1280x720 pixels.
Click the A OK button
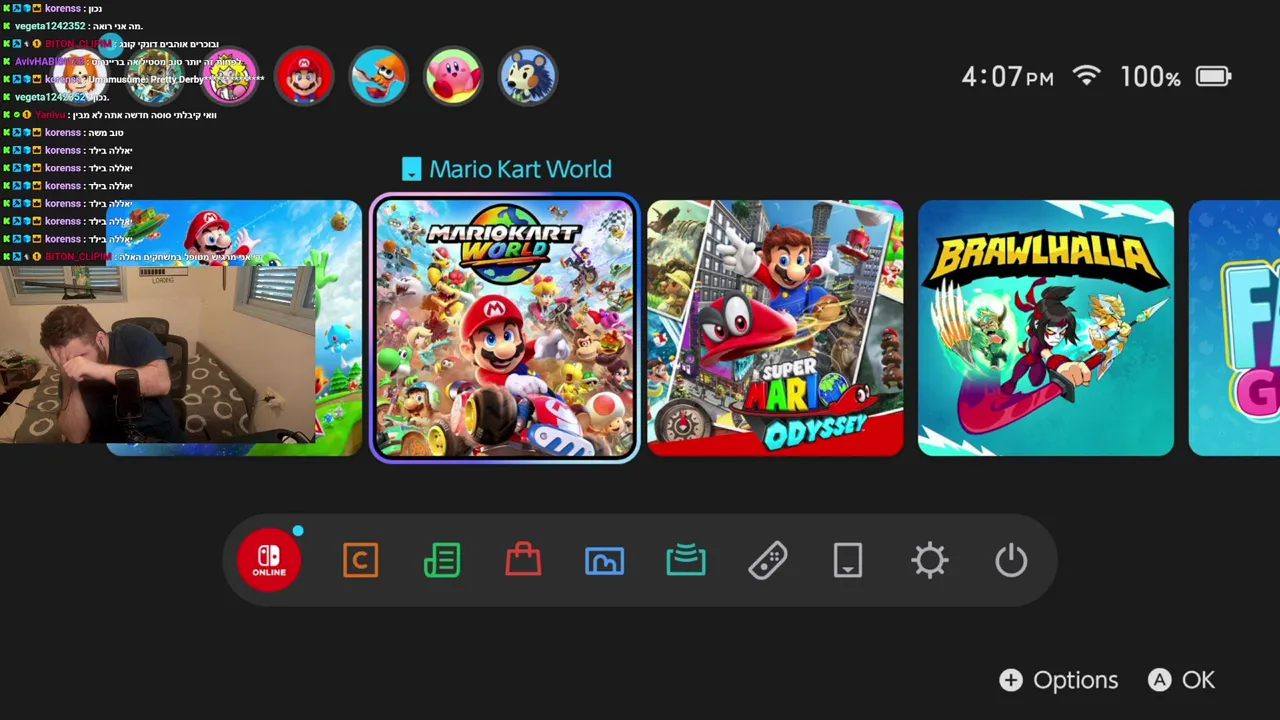1181,680
